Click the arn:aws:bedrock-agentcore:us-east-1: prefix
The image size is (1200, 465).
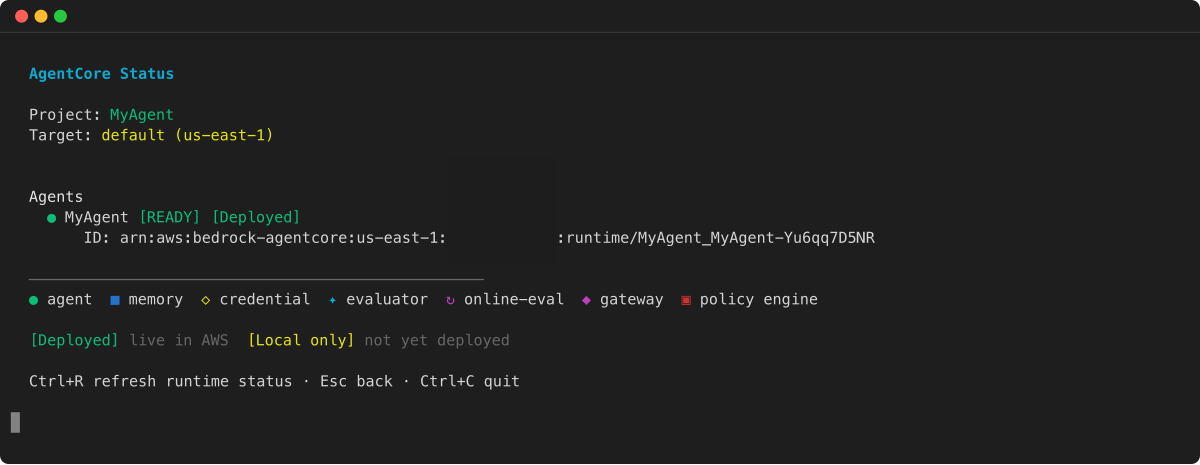(x=283, y=238)
